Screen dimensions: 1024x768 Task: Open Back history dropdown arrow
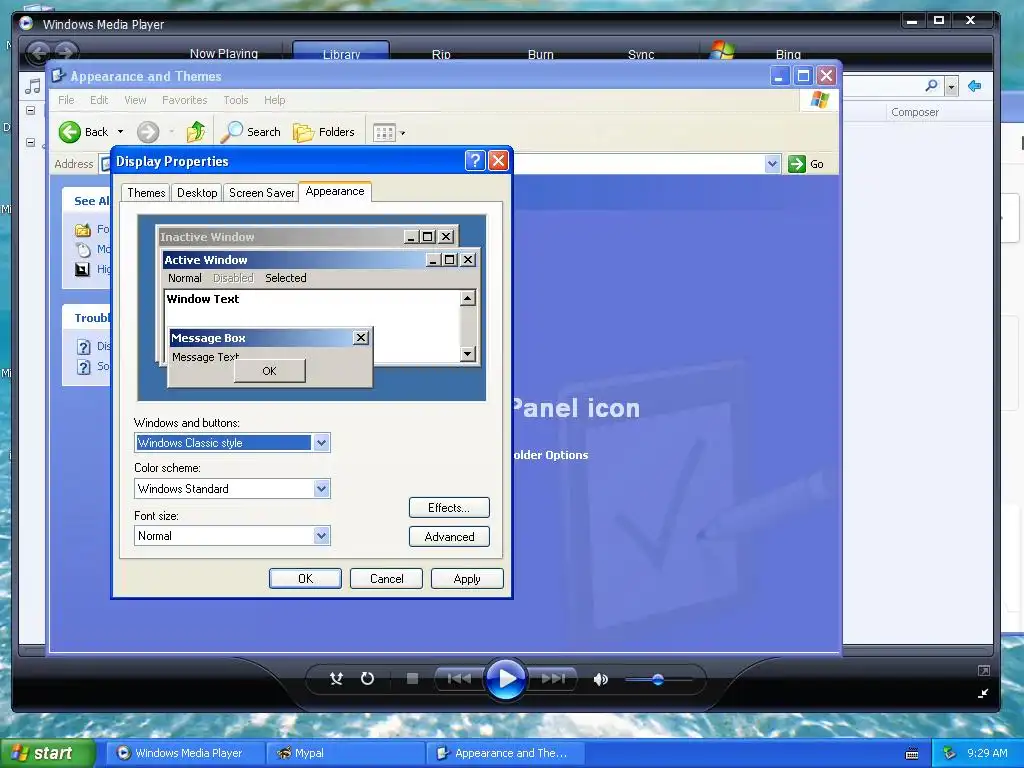click(x=120, y=132)
